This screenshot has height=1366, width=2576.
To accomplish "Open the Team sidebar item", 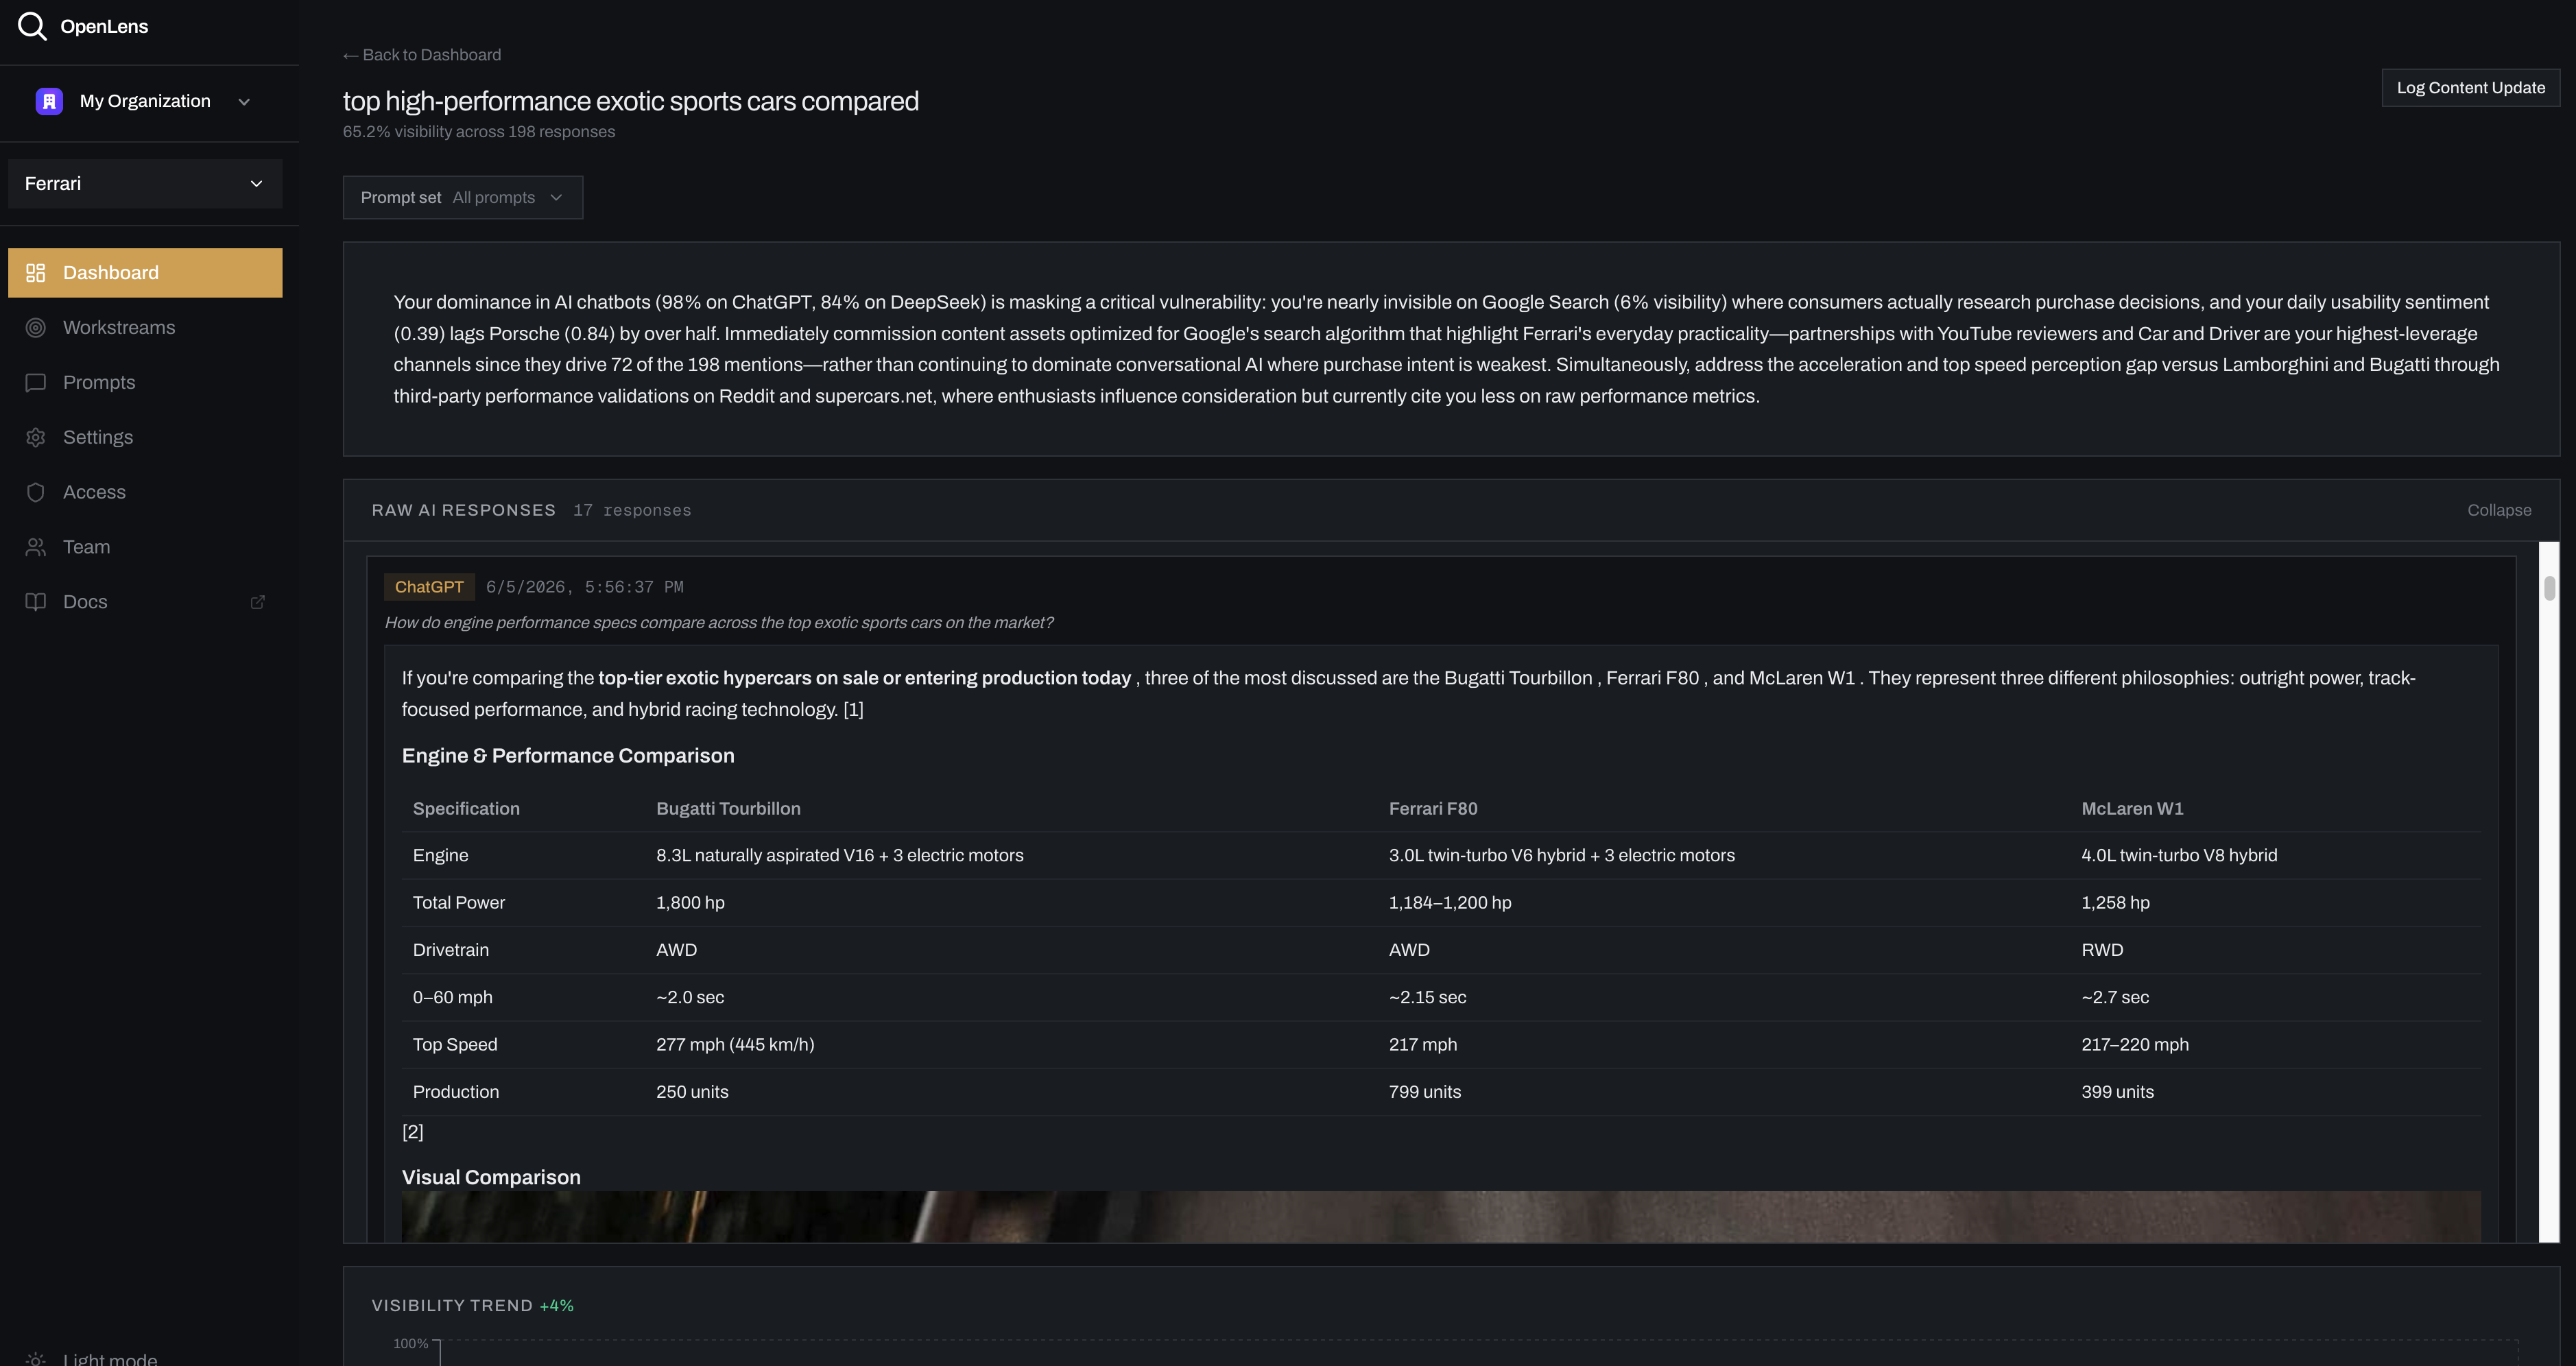I will [x=145, y=547].
